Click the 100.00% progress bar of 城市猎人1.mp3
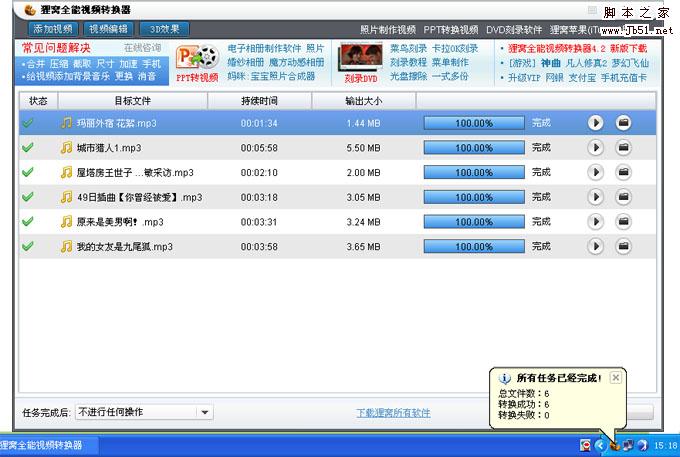This screenshot has width=680, height=457. 474,147
